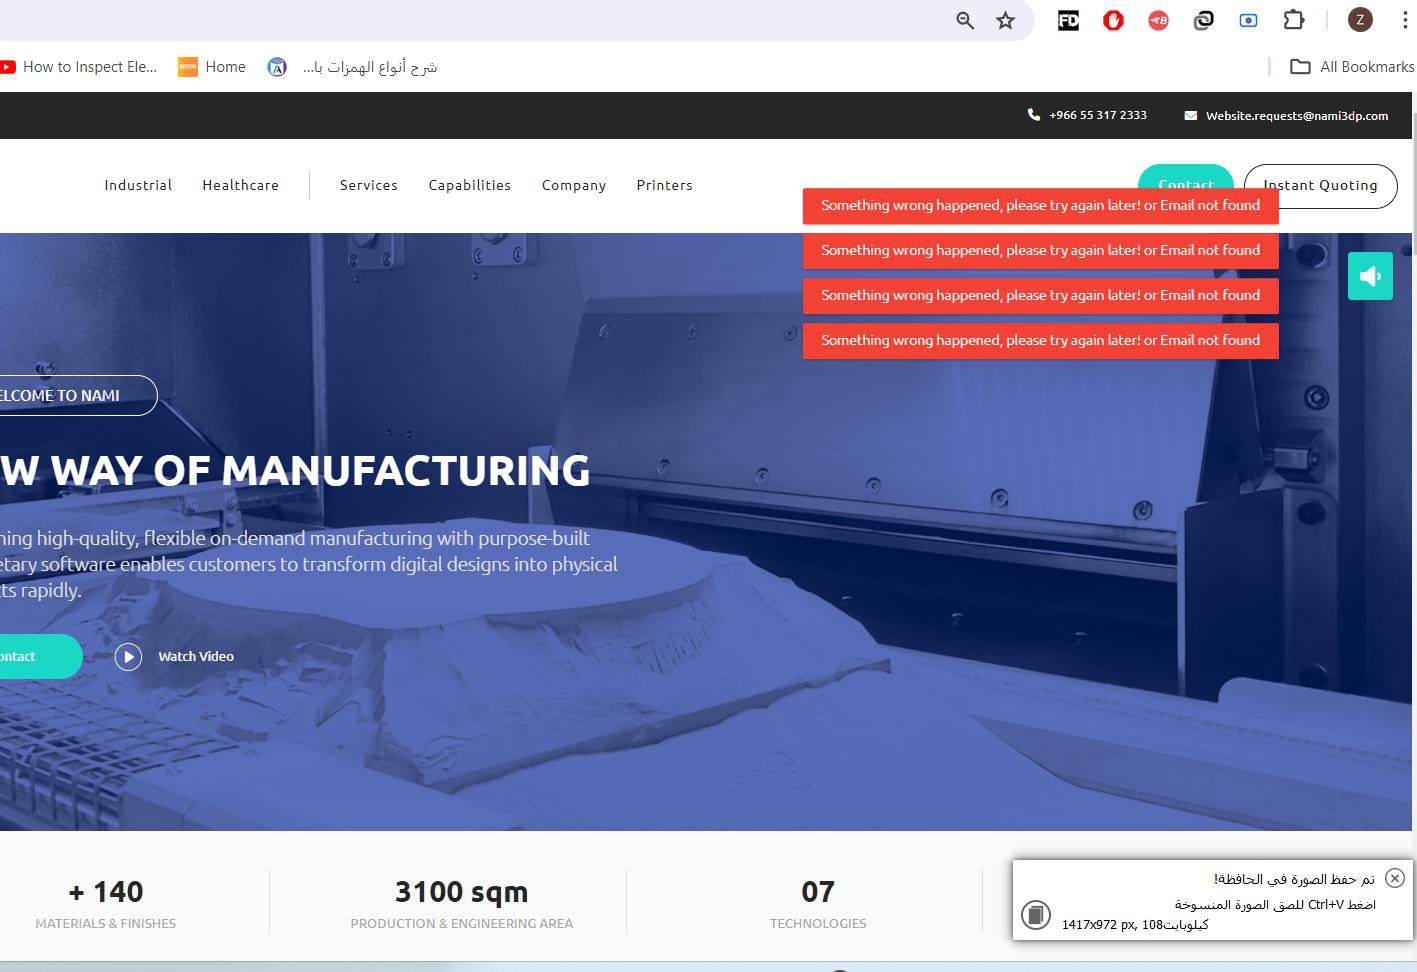Click the 07 Technologies stat
The image size is (1417, 972).
click(x=818, y=903)
